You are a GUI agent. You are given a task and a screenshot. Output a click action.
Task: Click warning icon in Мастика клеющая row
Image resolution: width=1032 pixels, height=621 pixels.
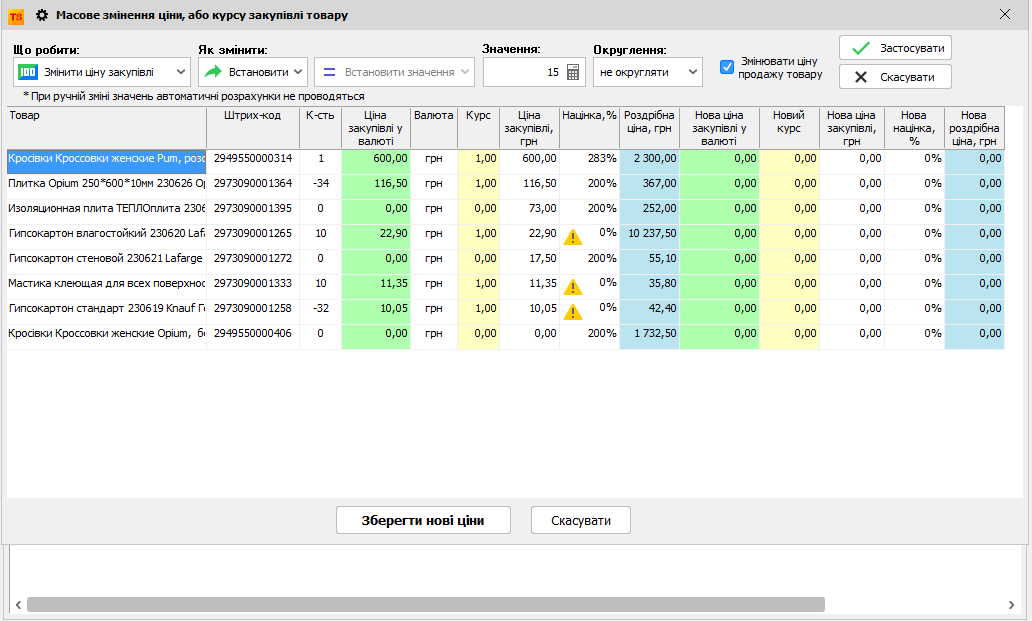coord(572,287)
